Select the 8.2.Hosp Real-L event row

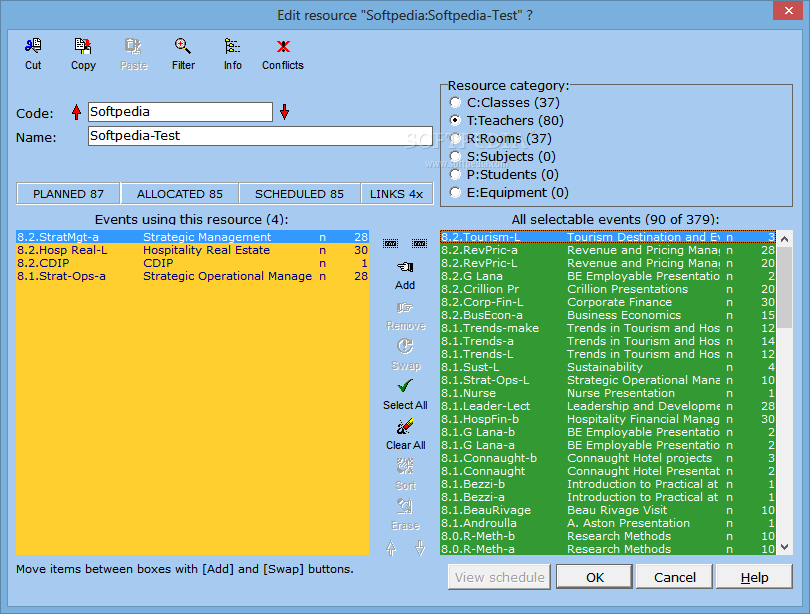click(192, 250)
